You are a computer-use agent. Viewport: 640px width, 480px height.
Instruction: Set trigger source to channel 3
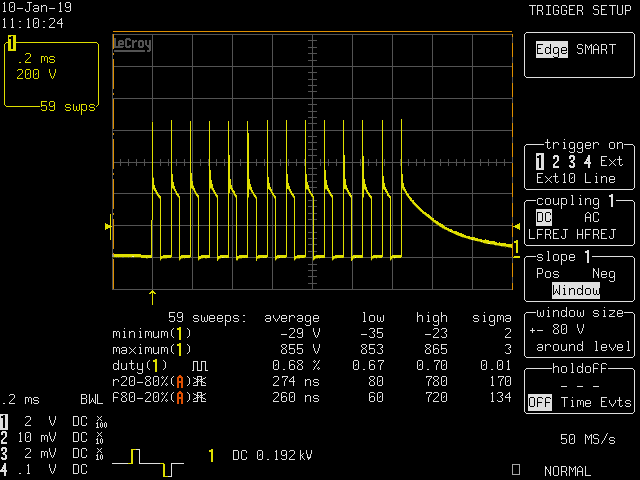(x=572, y=162)
